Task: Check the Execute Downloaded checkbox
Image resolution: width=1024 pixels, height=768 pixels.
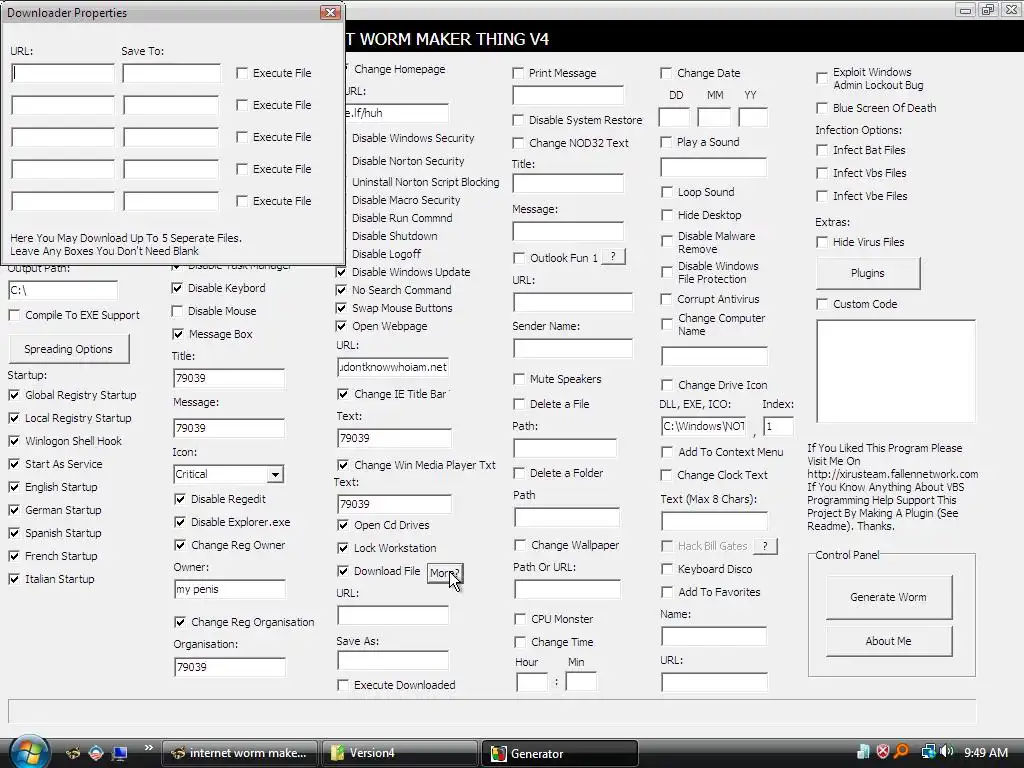Action: (343, 685)
